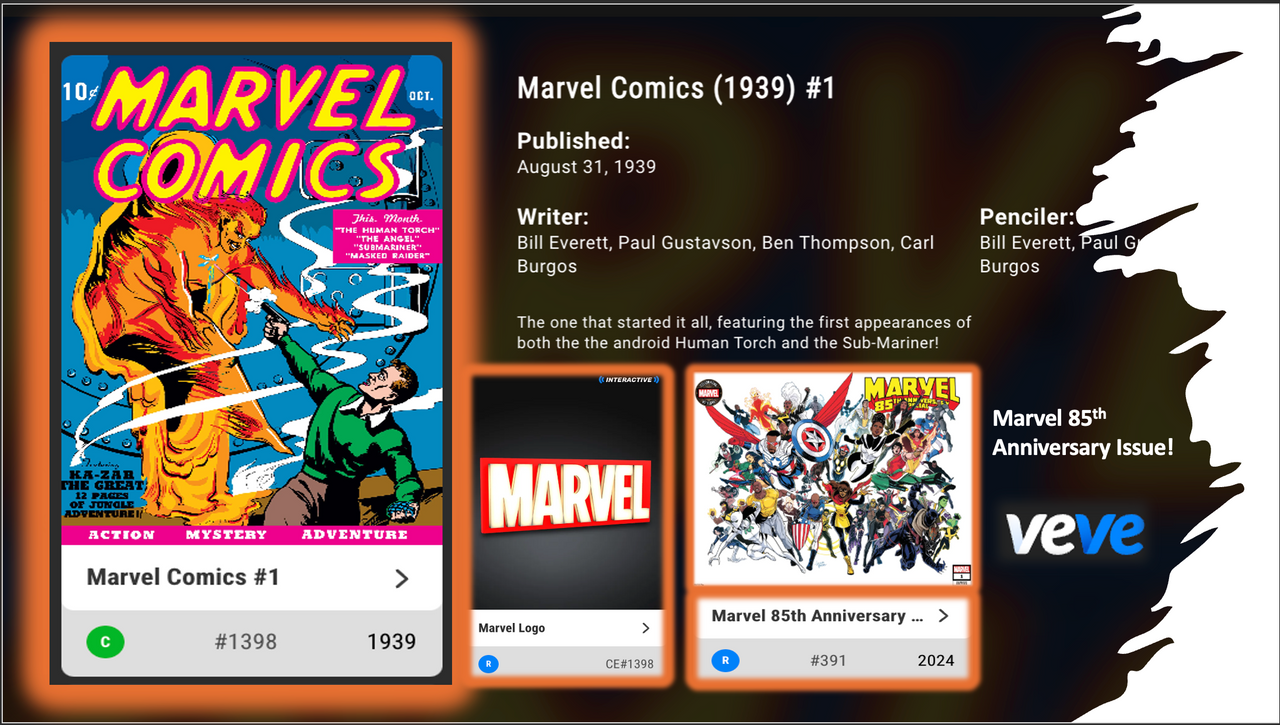This screenshot has height=725, width=1280.
Task: Open Marvel Logo card chevron
Action: (646, 628)
